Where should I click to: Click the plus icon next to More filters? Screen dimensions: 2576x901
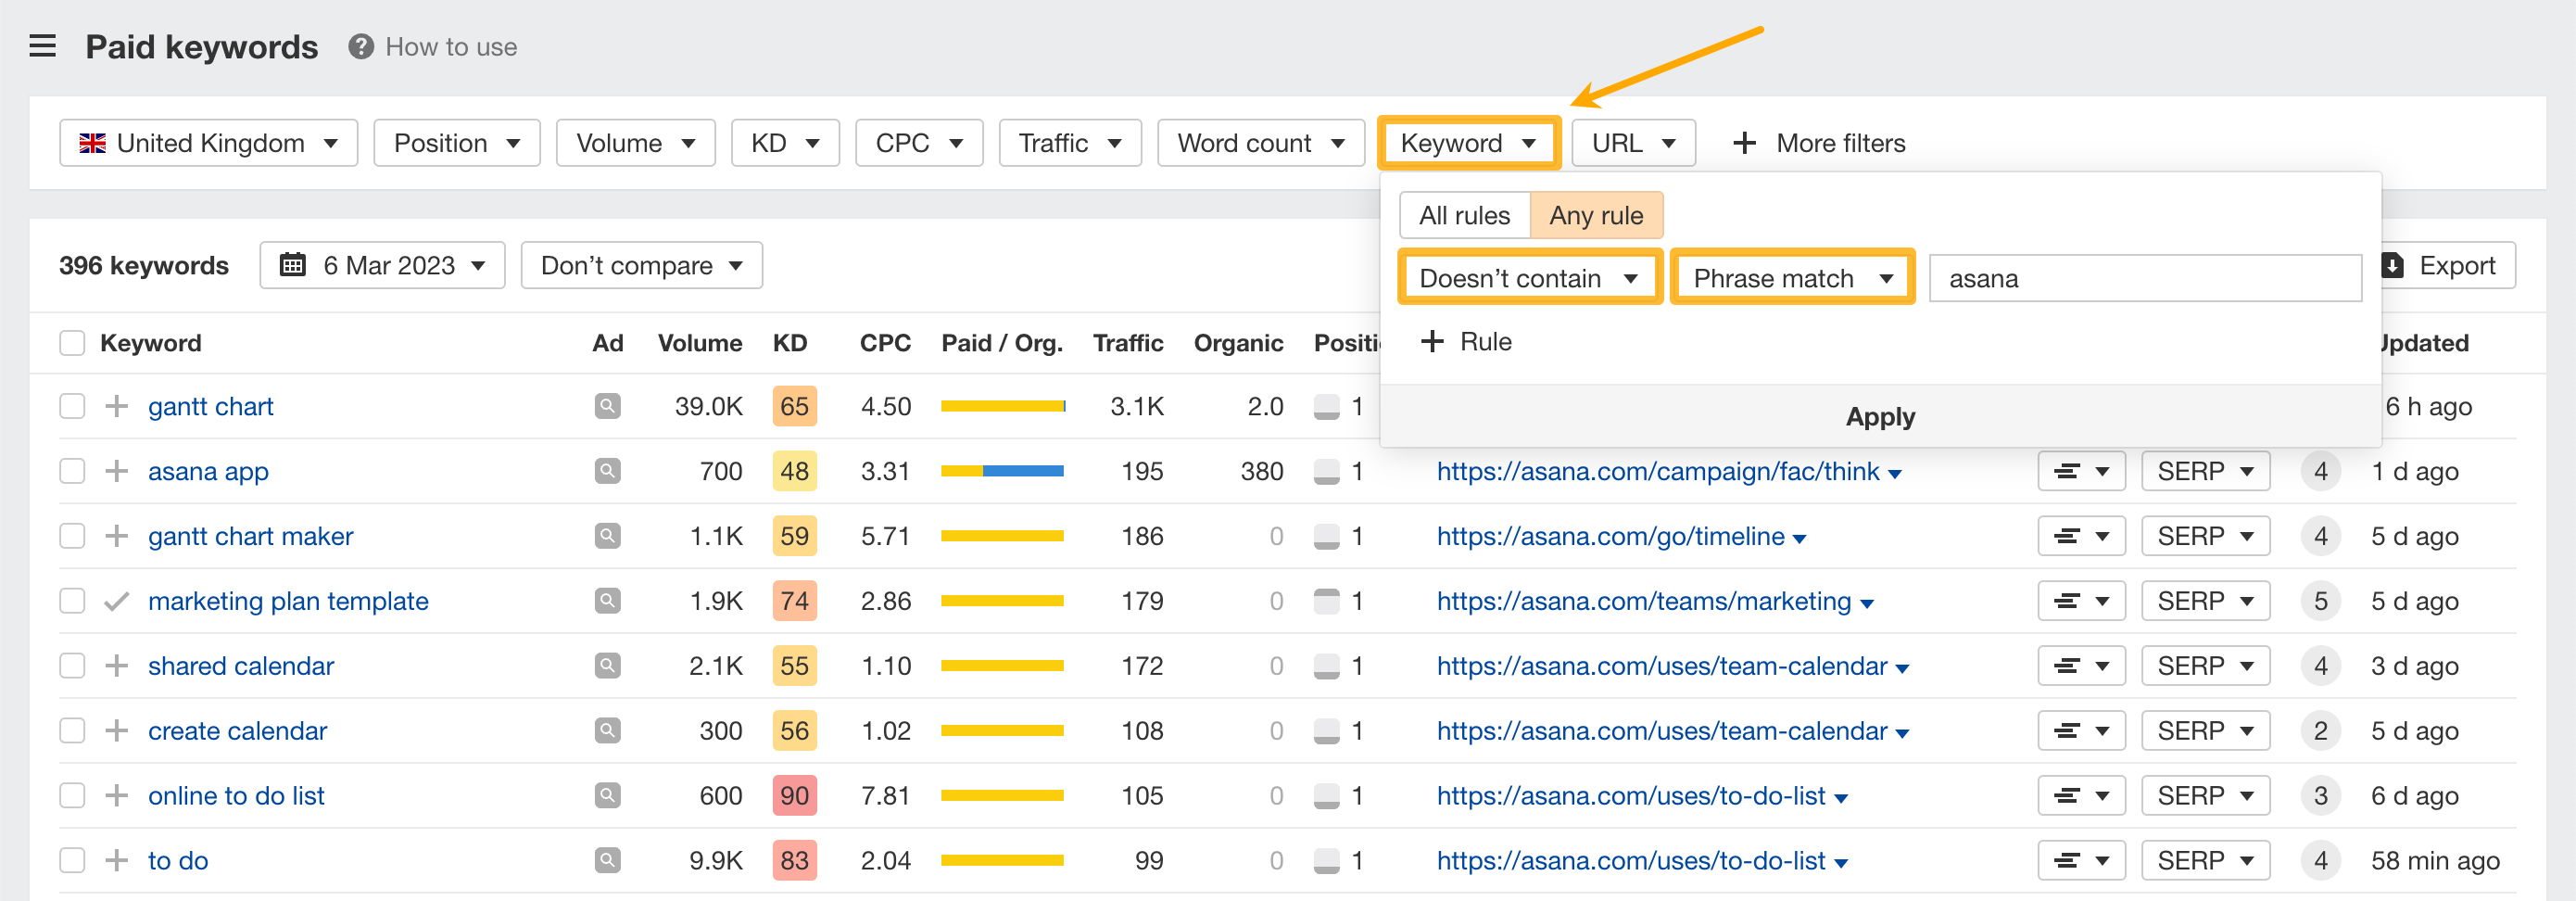pyautogui.click(x=1744, y=143)
